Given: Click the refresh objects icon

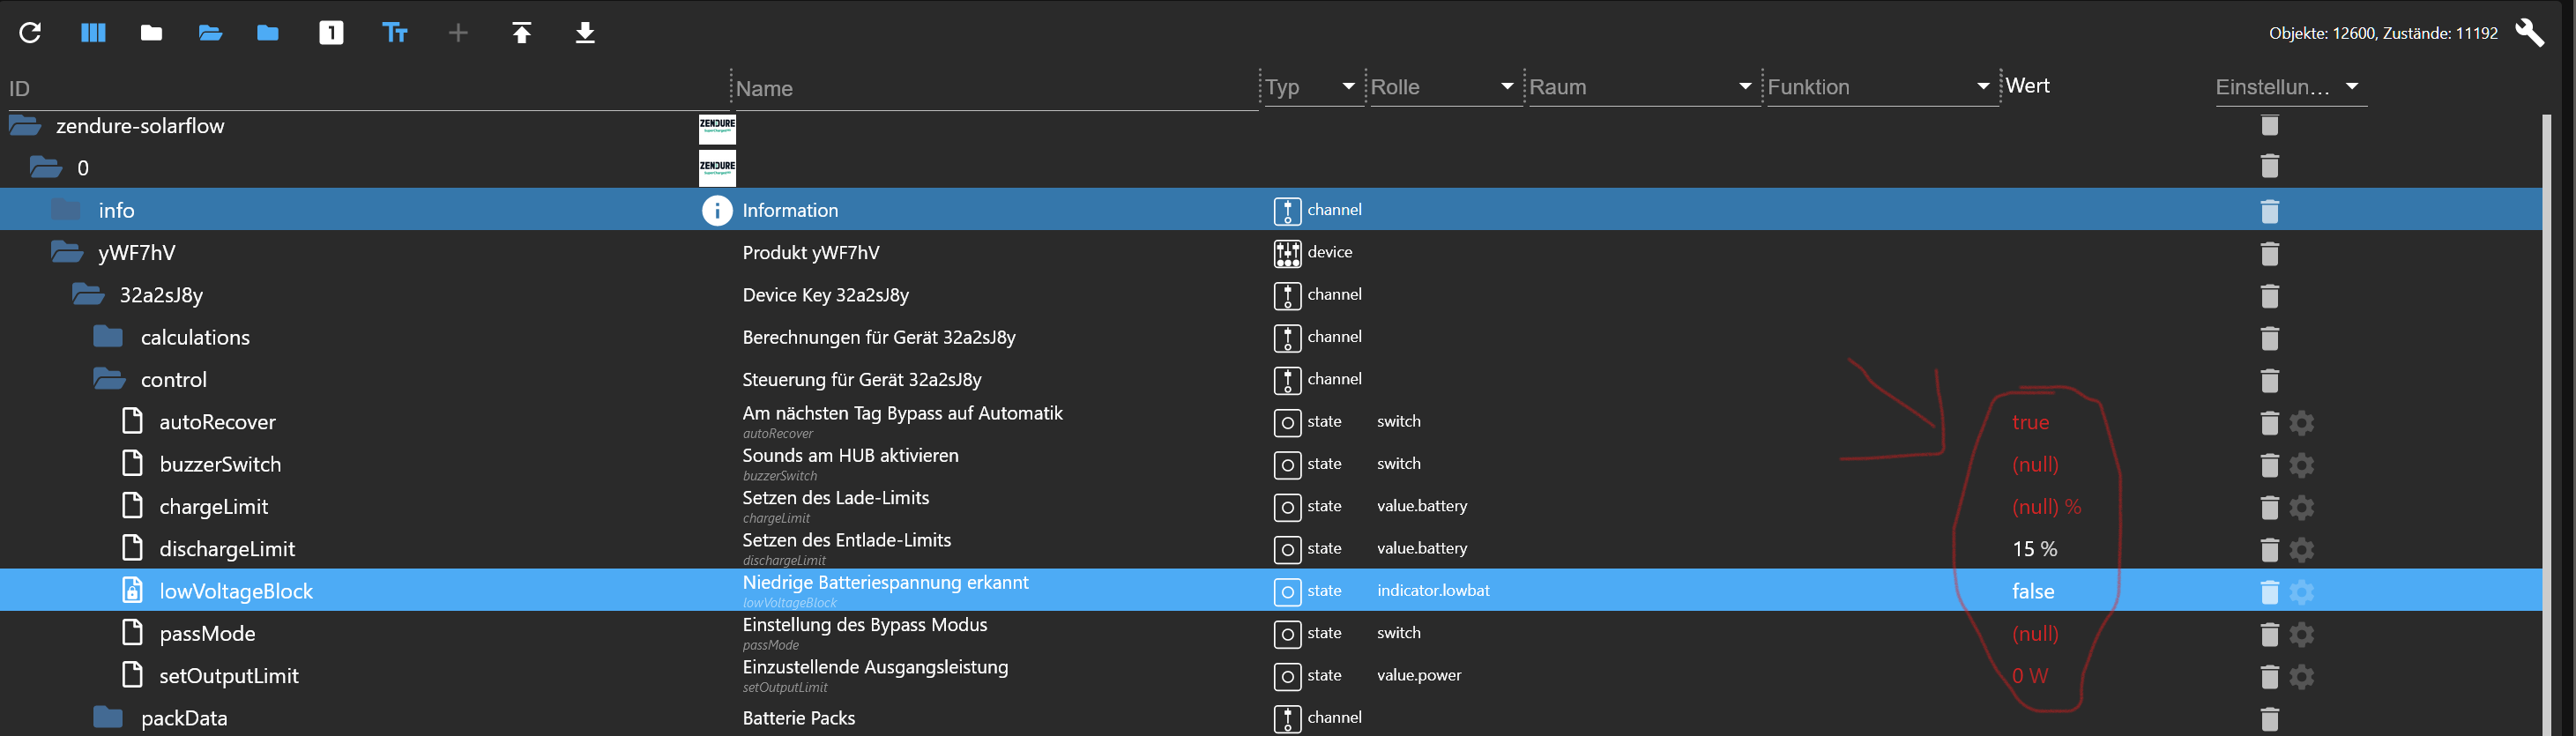Looking at the screenshot, I should 30,33.
